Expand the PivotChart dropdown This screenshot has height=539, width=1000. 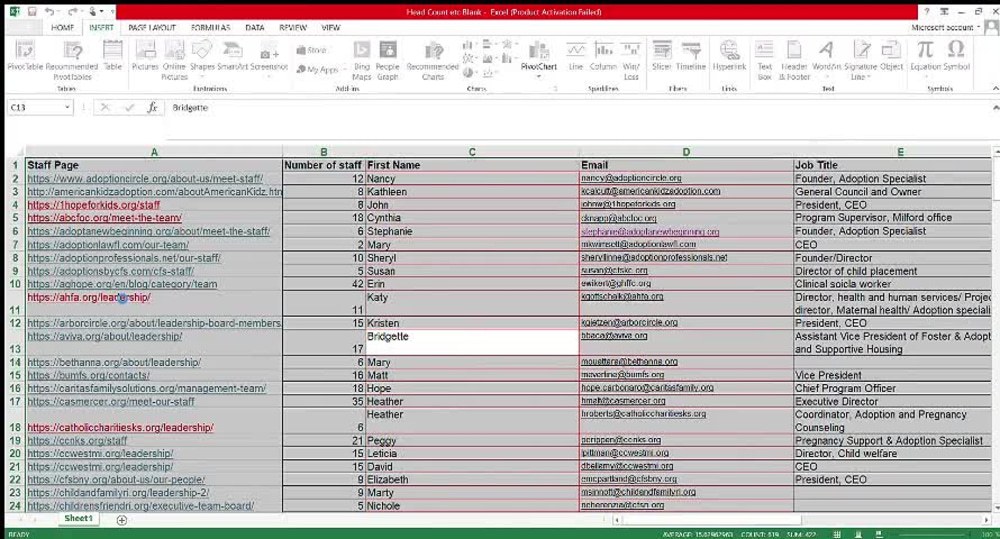(x=539, y=77)
